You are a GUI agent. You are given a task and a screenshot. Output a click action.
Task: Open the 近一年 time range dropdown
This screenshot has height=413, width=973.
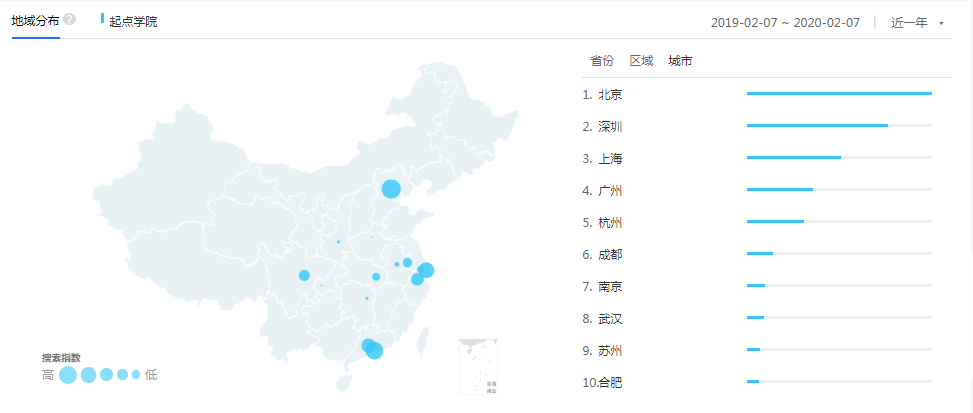(909, 22)
